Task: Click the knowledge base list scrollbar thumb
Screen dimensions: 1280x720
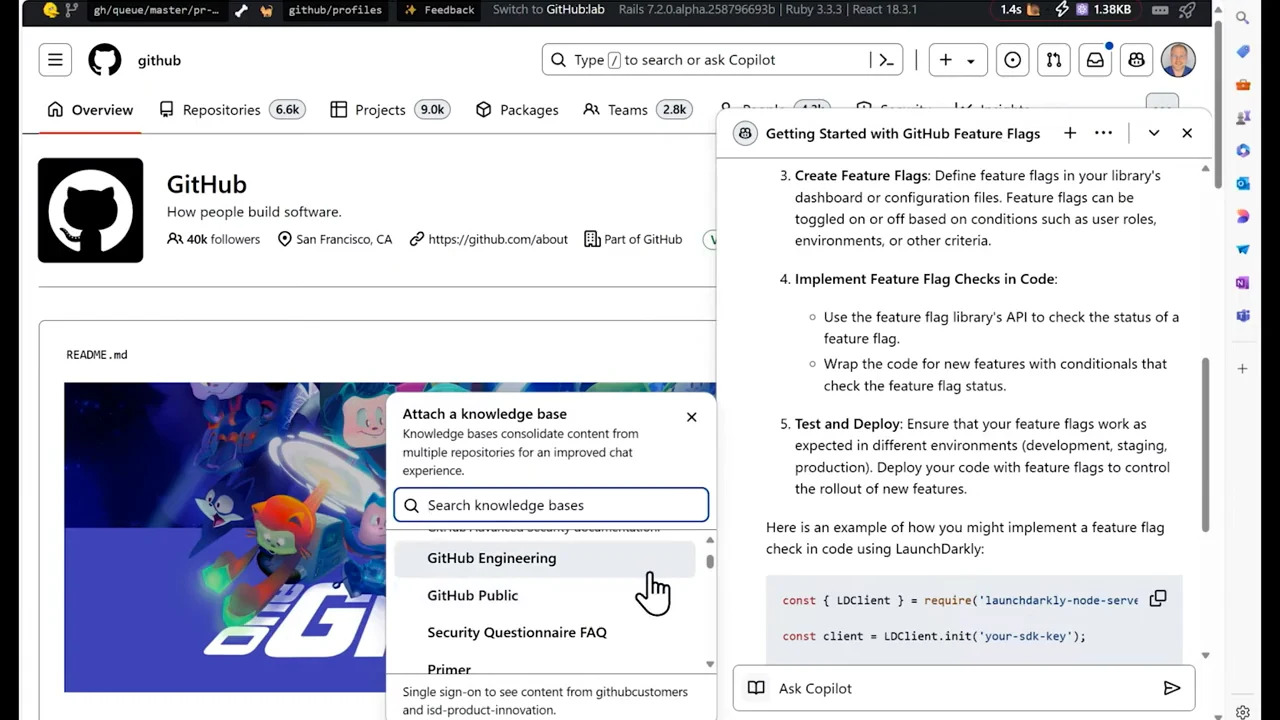Action: pos(710,560)
